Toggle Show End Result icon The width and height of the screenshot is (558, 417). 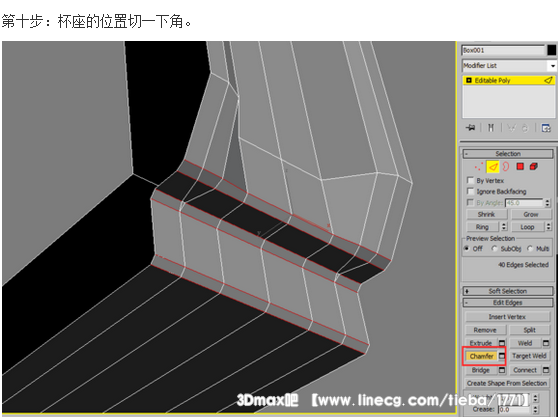491,128
